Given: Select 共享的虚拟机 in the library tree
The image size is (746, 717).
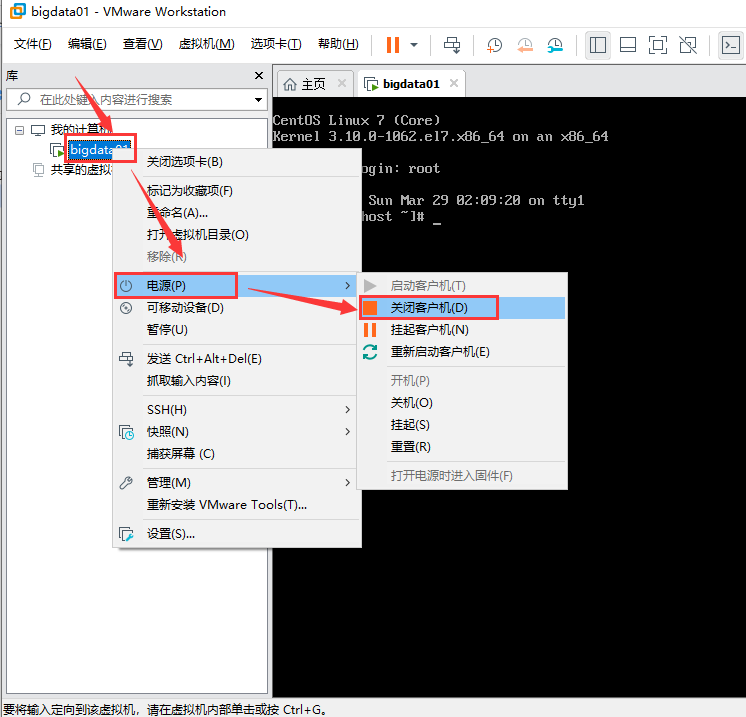Looking at the screenshot, I should [x=81, y=170].
